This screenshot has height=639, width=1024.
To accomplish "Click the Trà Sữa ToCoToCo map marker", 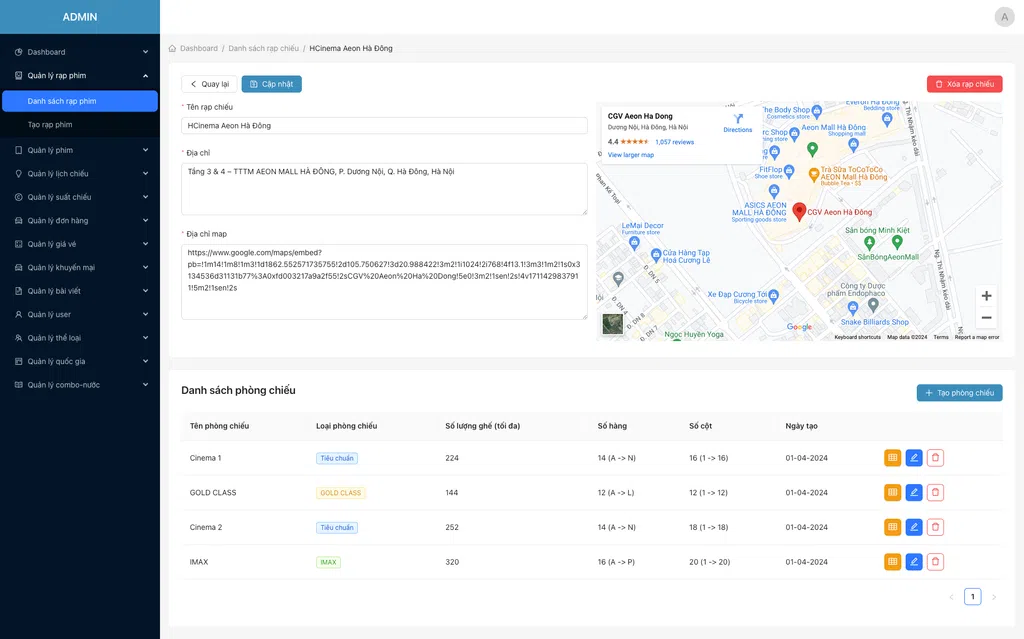I will [x=814, y=174].
